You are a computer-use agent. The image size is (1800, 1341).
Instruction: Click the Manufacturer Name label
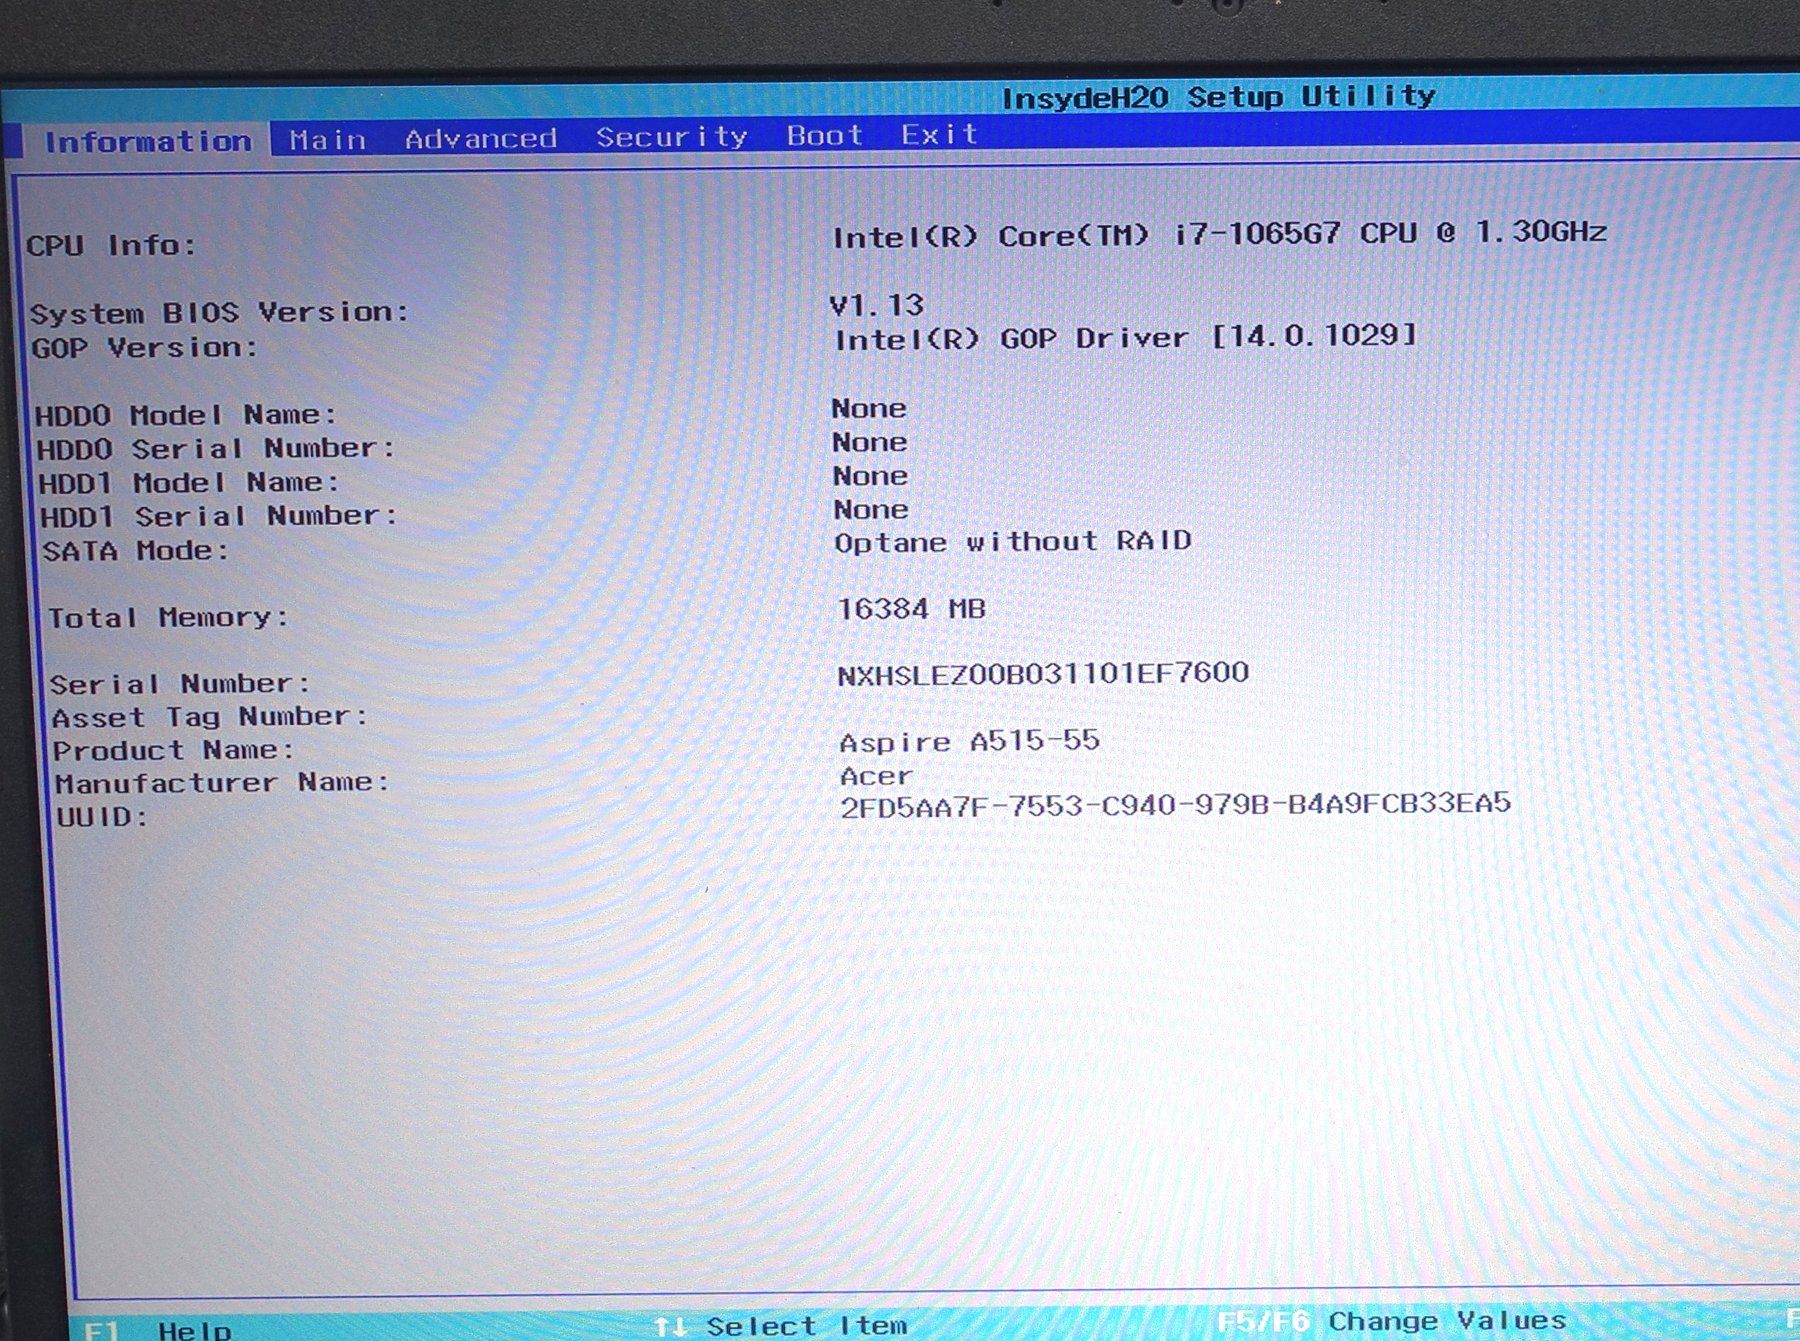222,783
